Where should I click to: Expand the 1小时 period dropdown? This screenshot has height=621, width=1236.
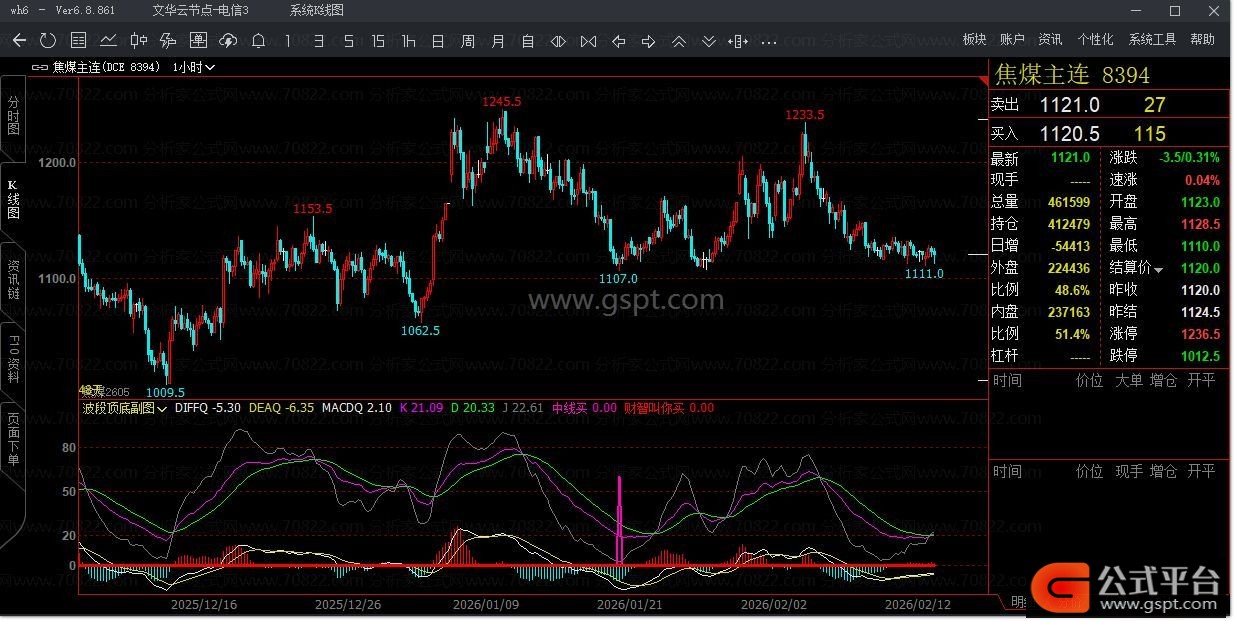[194, 67]
